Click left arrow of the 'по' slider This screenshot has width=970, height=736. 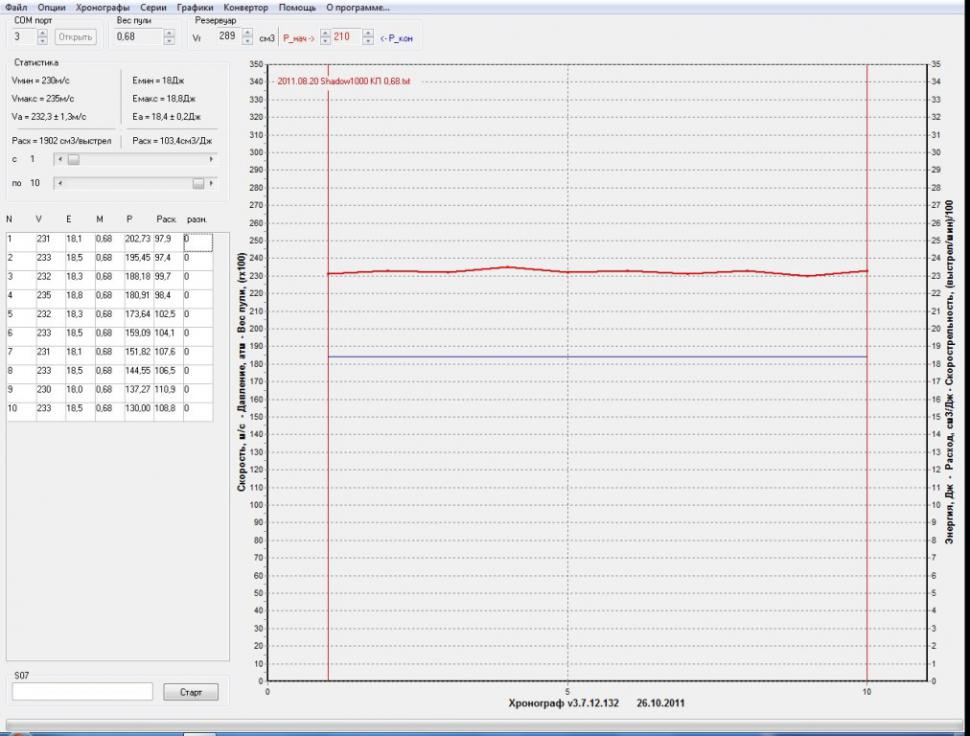pos(58,183)
